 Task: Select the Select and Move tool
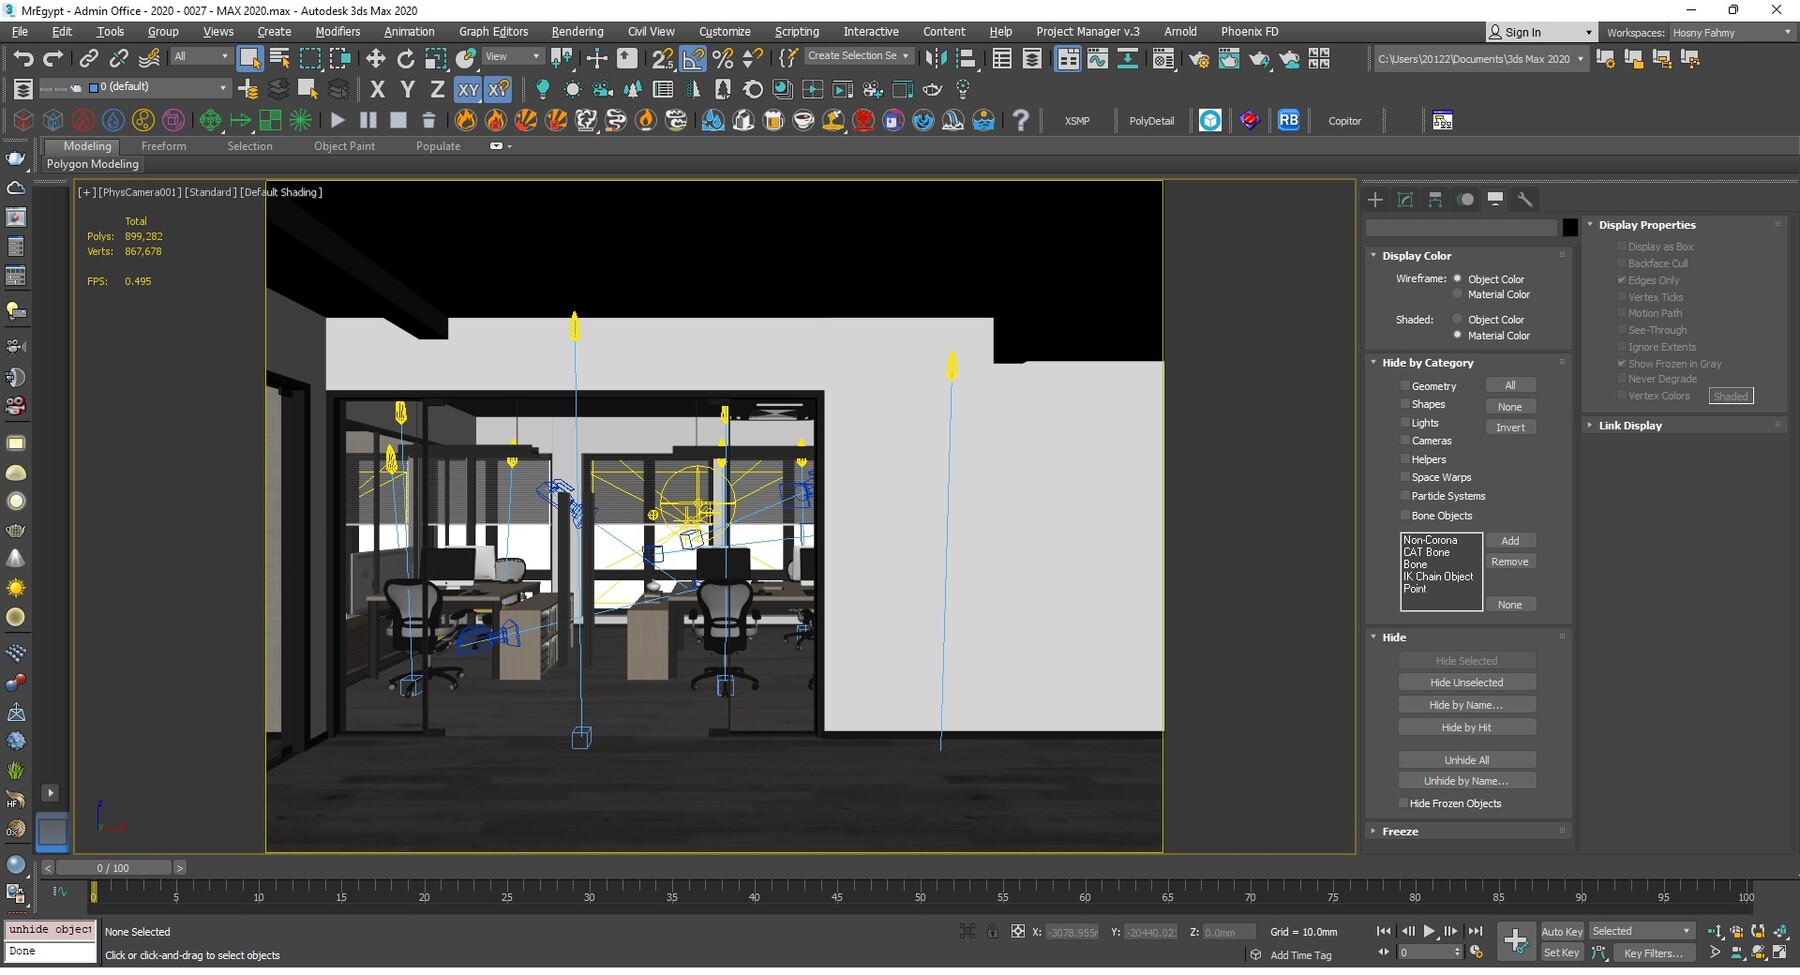(x=376, y=58)
